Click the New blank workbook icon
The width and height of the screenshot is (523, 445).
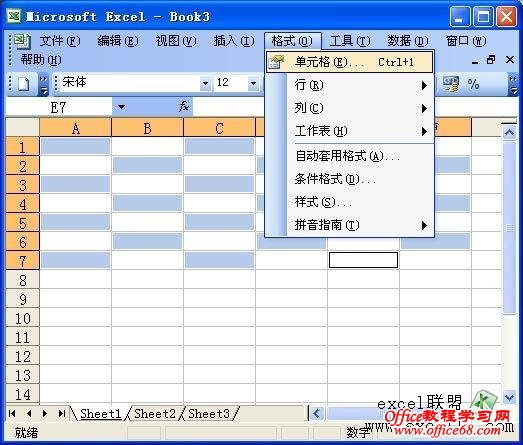24,83
